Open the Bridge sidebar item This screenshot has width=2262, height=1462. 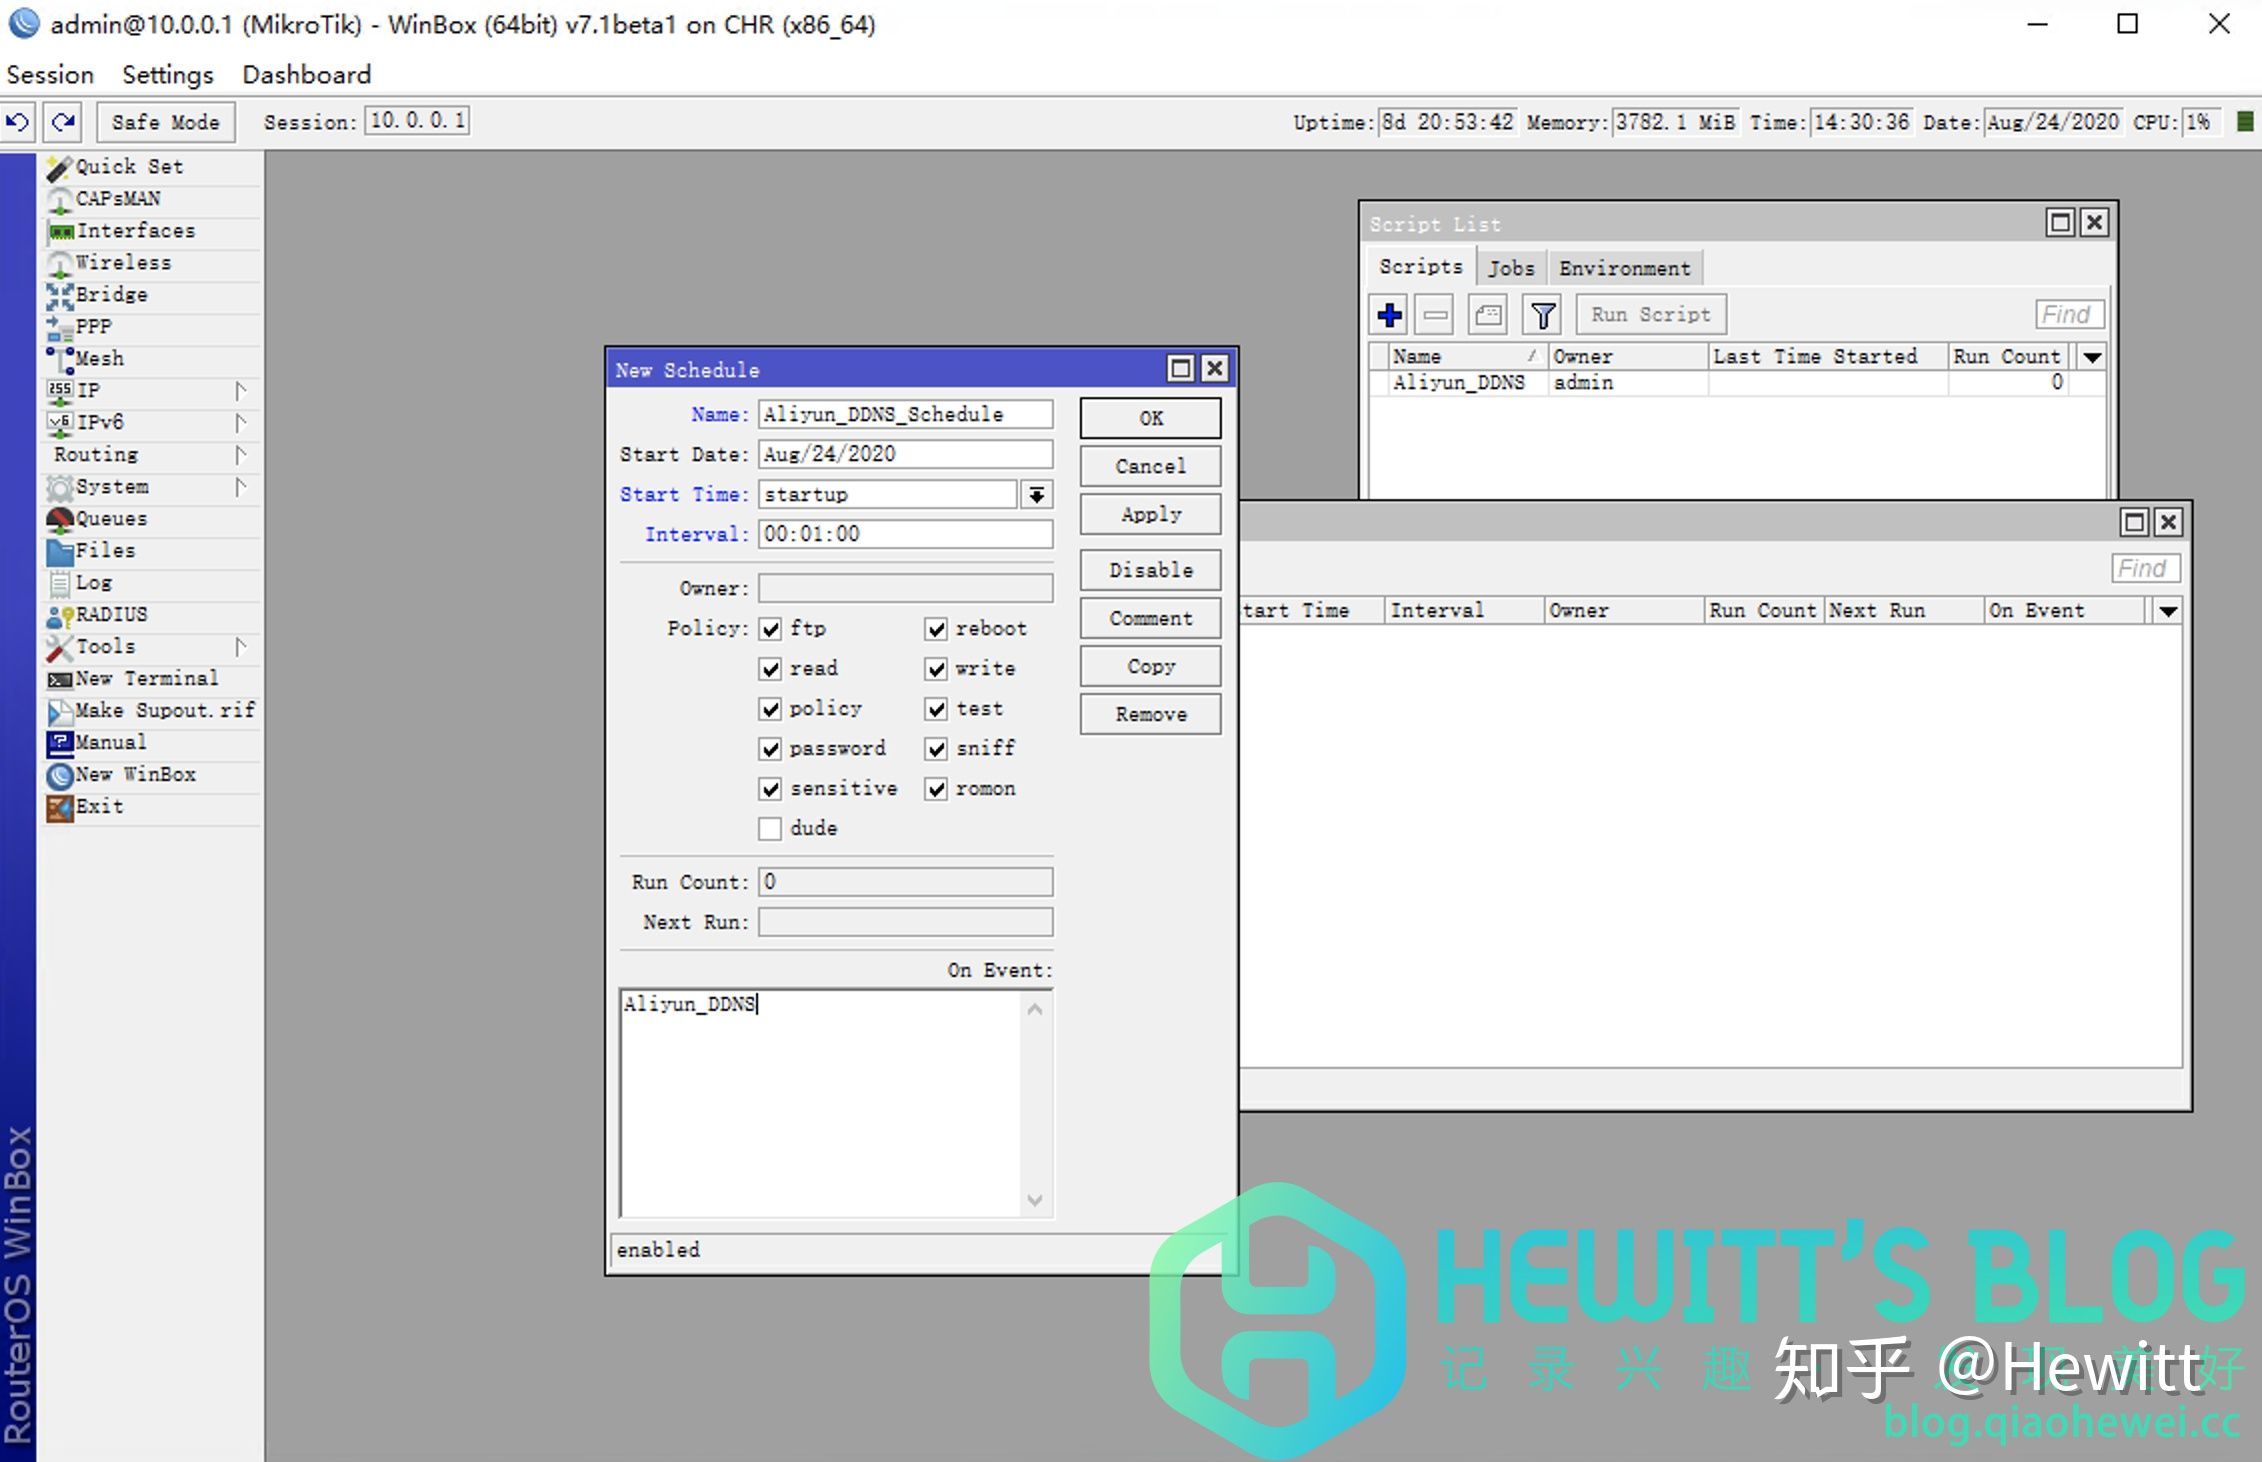(152, 295)
